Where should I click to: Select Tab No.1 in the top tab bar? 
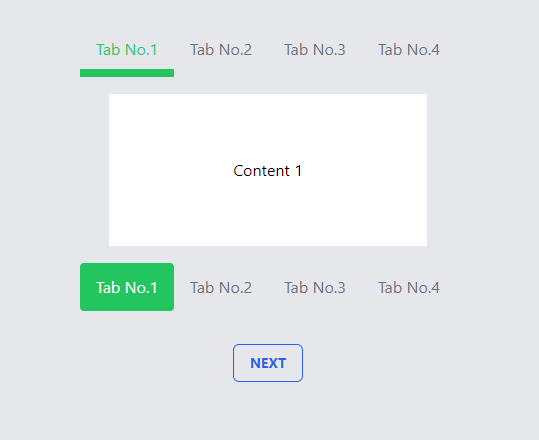coord(127,50)
